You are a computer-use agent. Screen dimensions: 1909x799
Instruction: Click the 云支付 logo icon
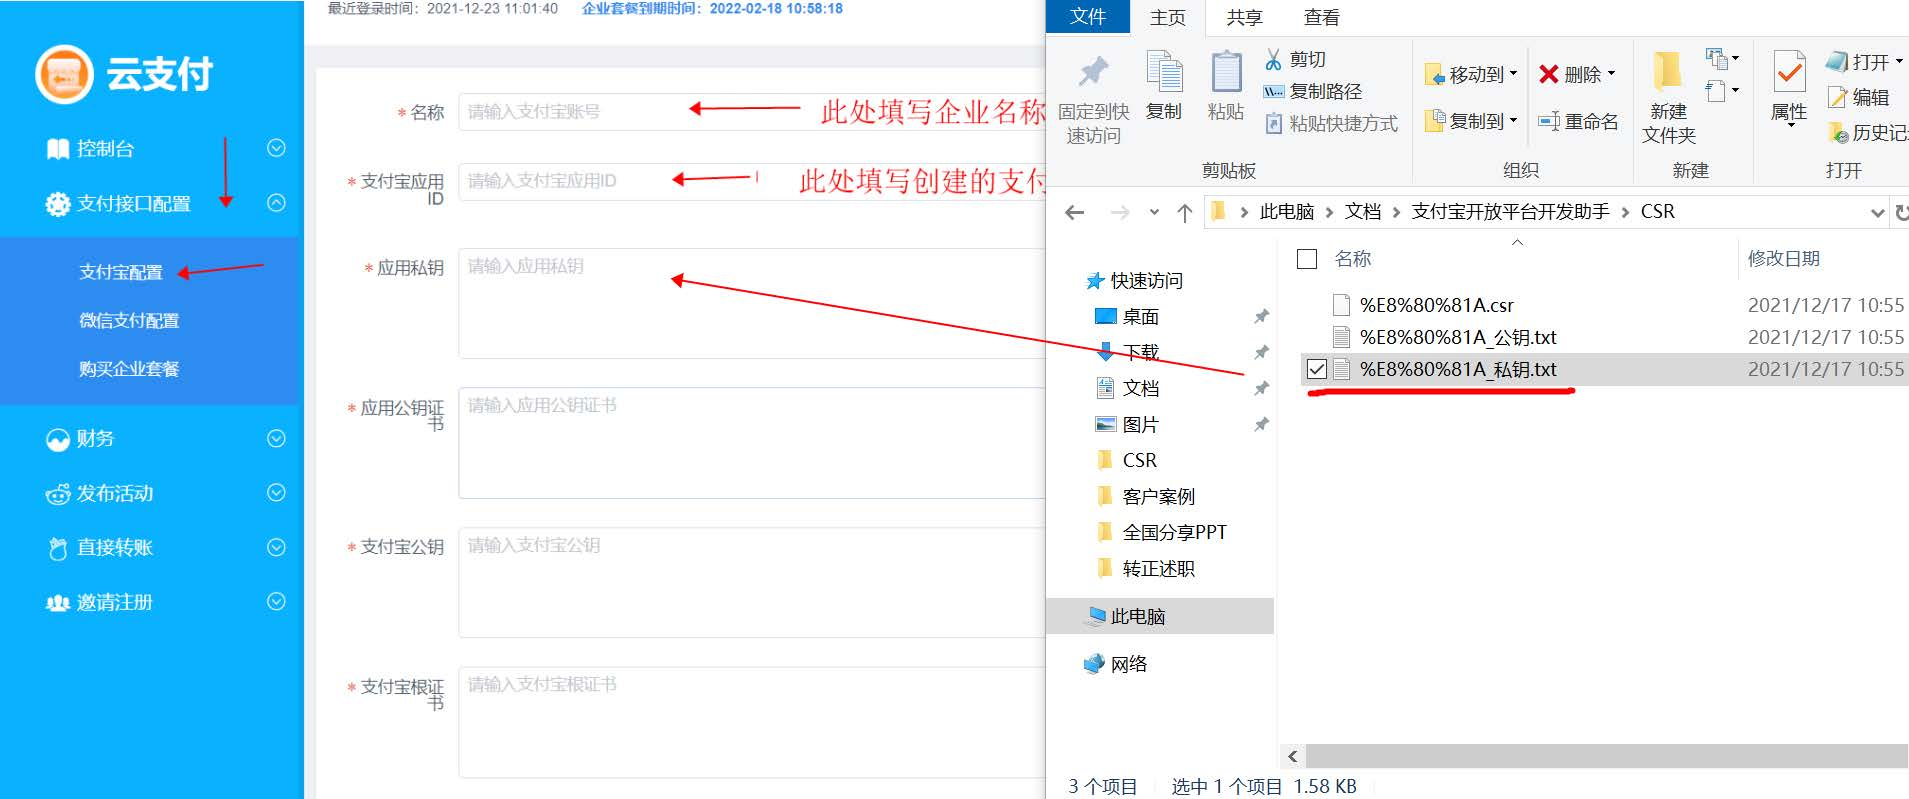pos(64,74)
